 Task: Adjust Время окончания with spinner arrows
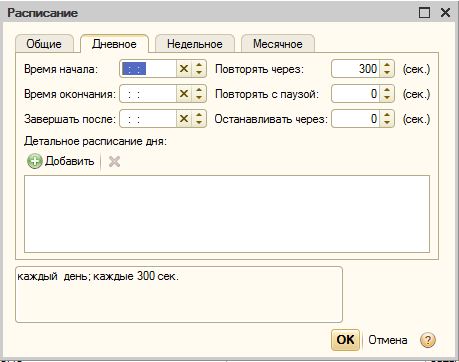coord(199,94)
